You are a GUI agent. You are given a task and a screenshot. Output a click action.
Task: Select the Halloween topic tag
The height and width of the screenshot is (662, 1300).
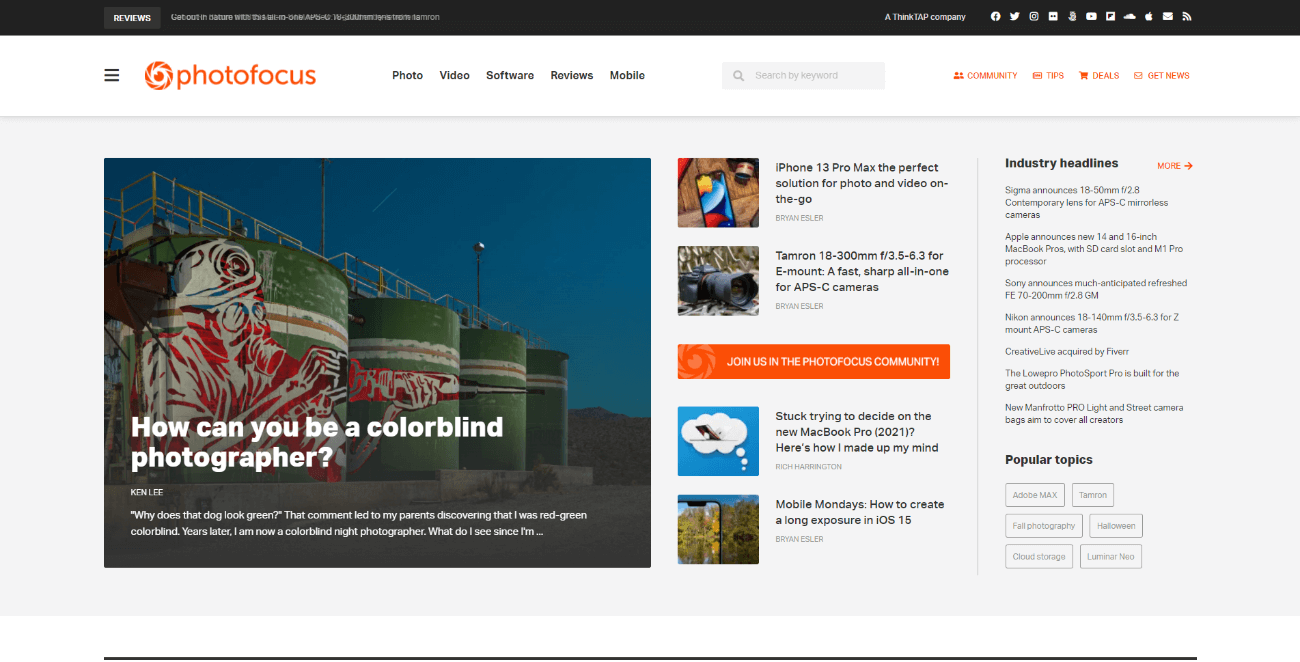1116,526
